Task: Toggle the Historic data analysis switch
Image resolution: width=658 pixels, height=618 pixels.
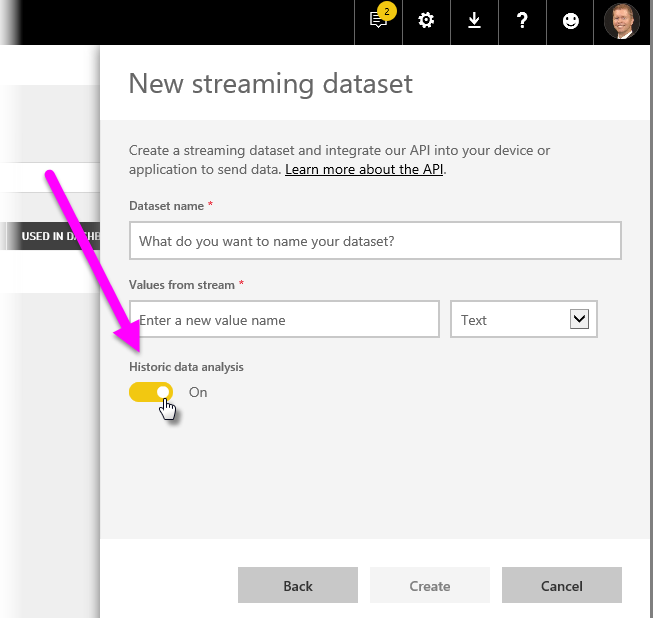Action: click(x=151, y=392)
